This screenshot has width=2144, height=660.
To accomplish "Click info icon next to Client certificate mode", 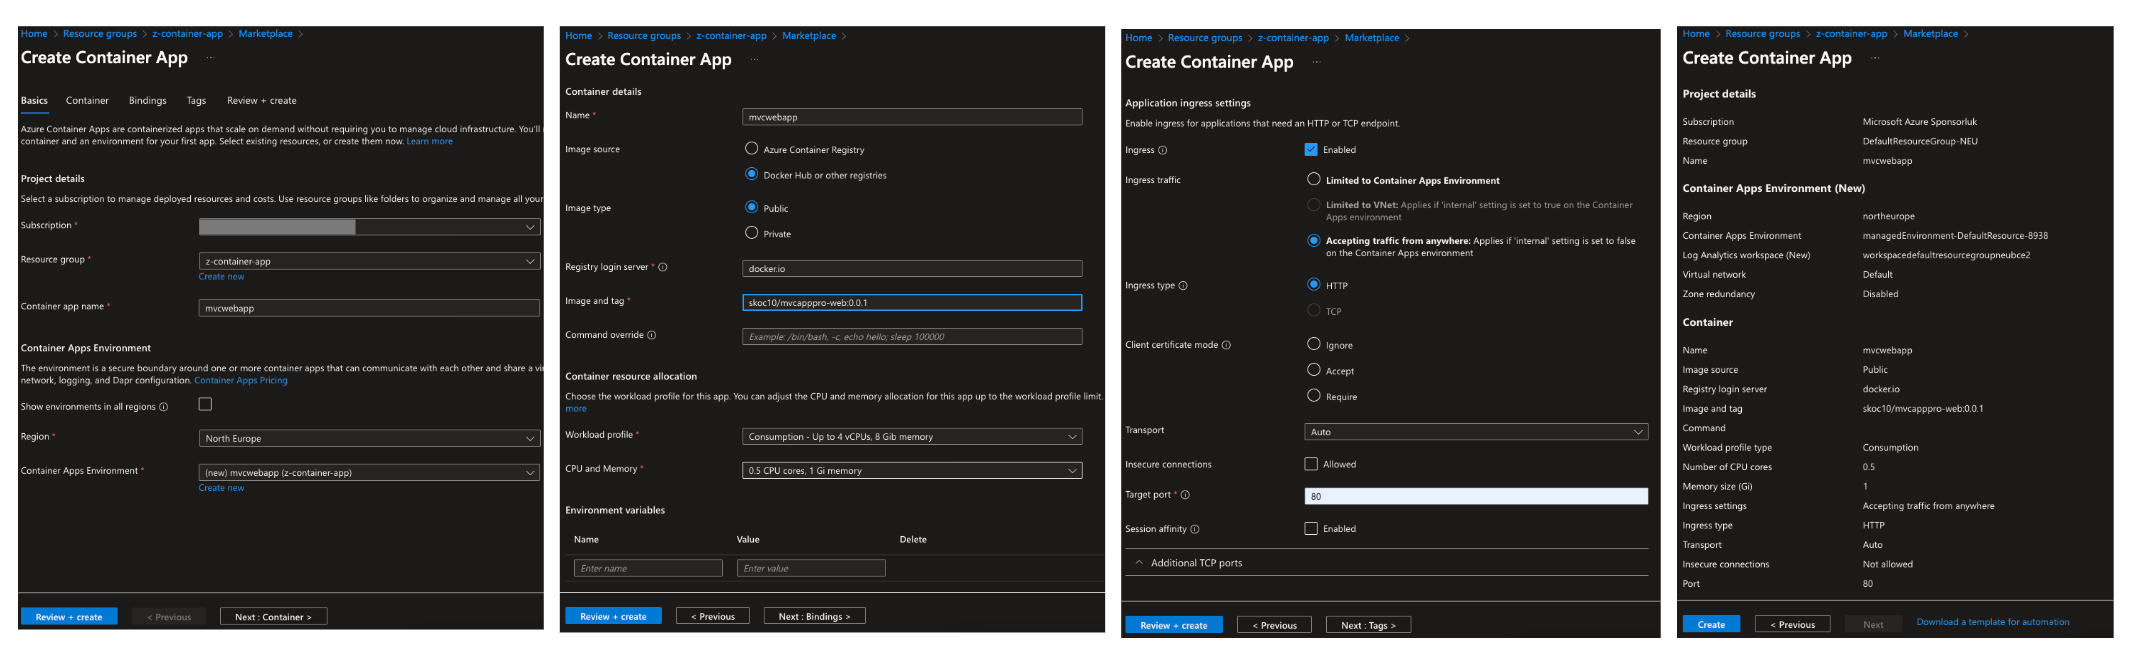I will (x=1227, y=345).
